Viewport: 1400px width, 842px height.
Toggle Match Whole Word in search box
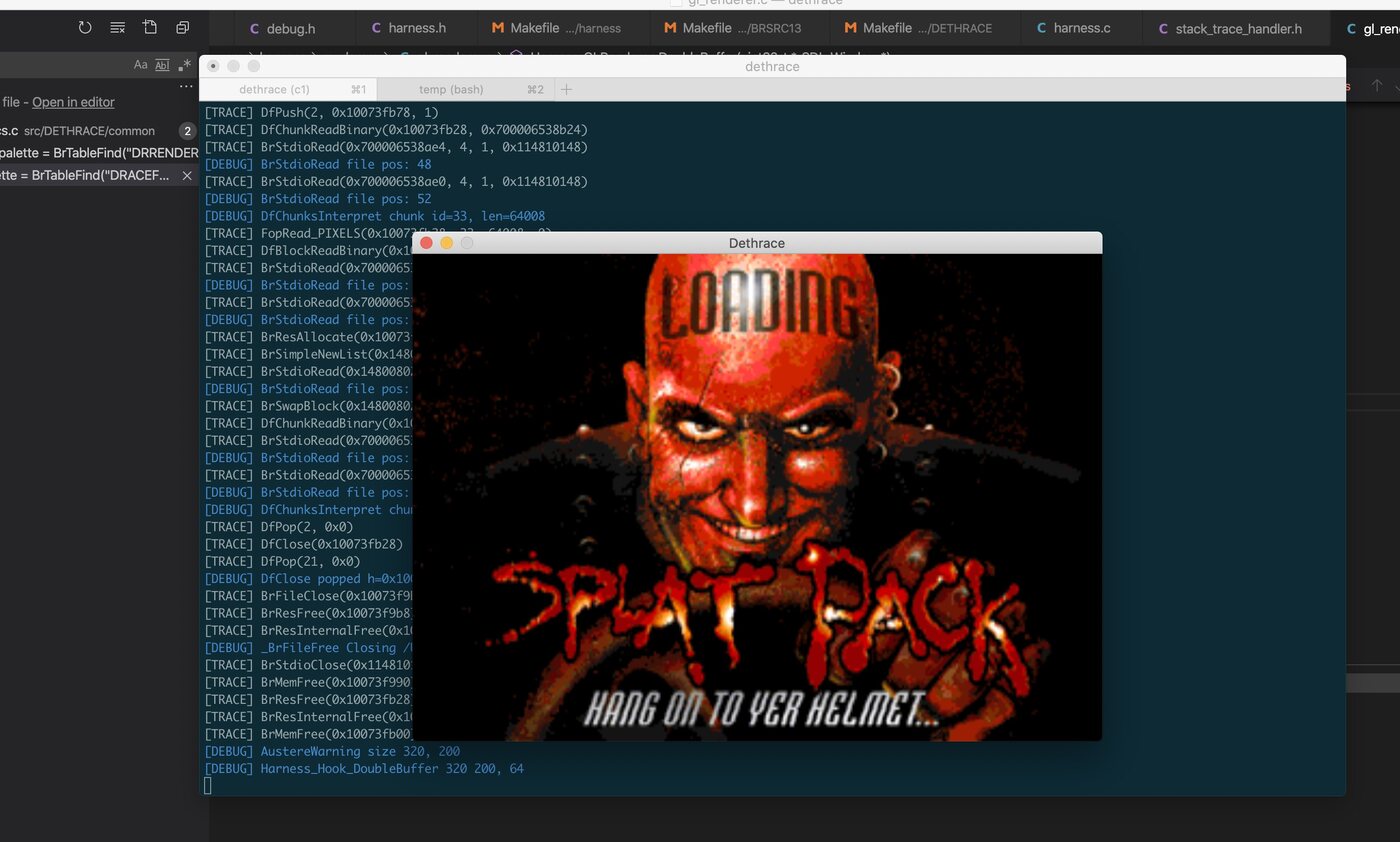[x=162, y=65]
